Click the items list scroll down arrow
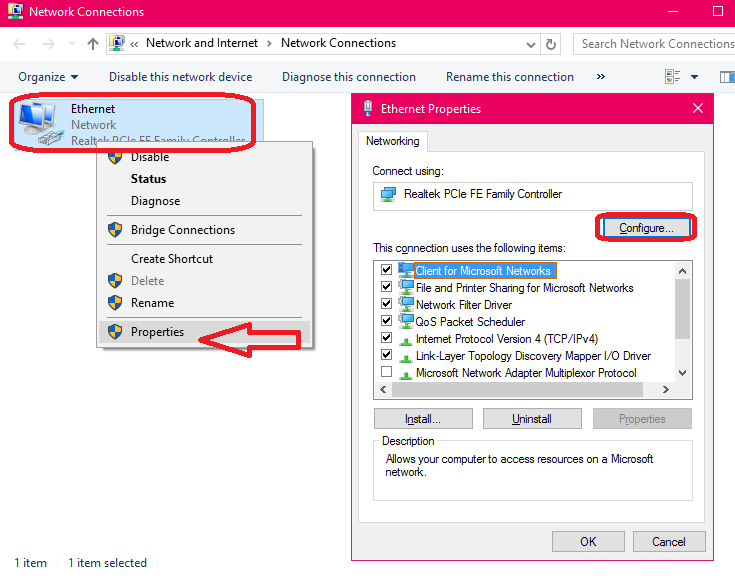735x586 pixels. (x=682, y=373)
